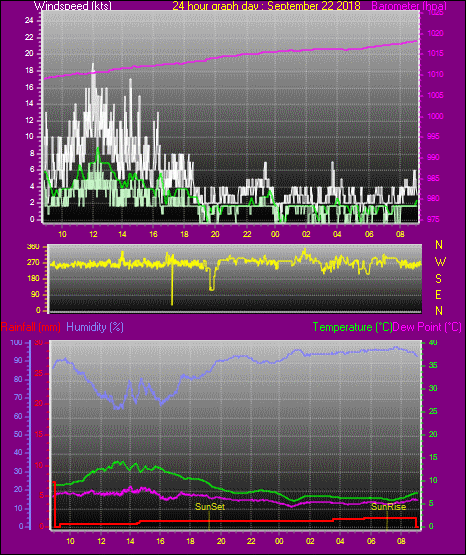The image size is (466, 555).
Task: Click the 1015 barometer axis value
Action: click(435, 53)
